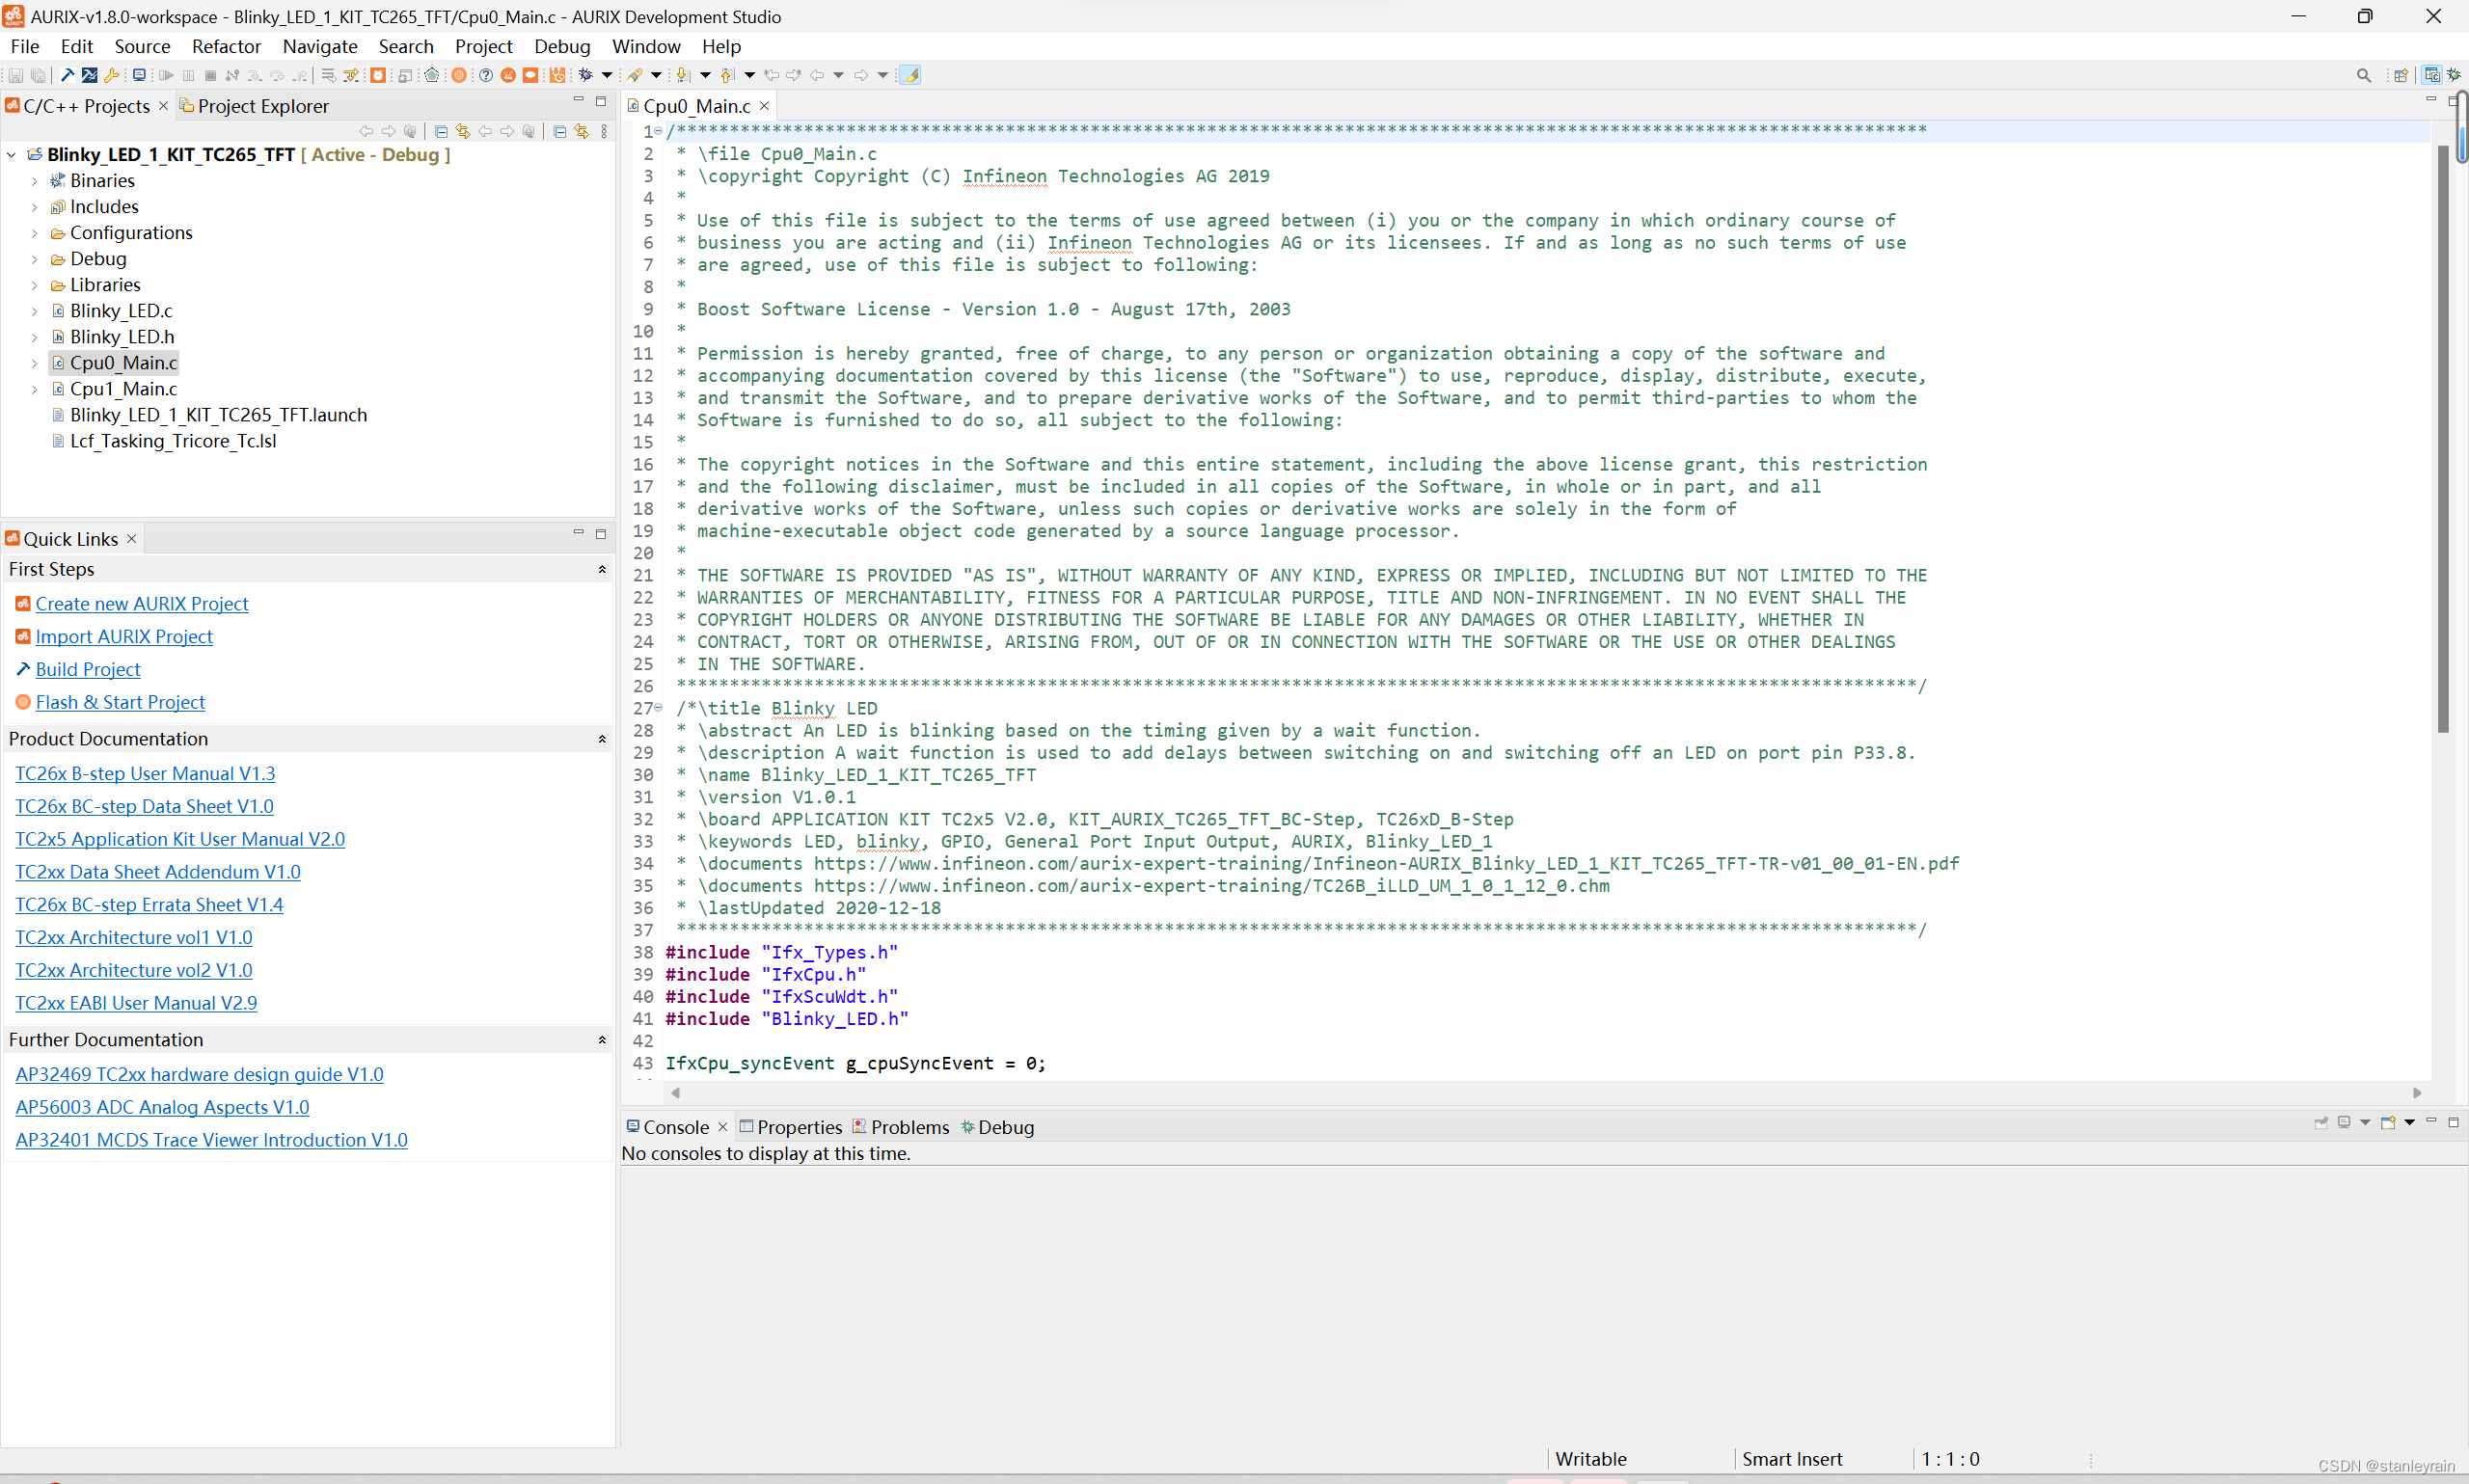
Task: Click the orange chip Flash toolbar icon
Action: (459, 75)
